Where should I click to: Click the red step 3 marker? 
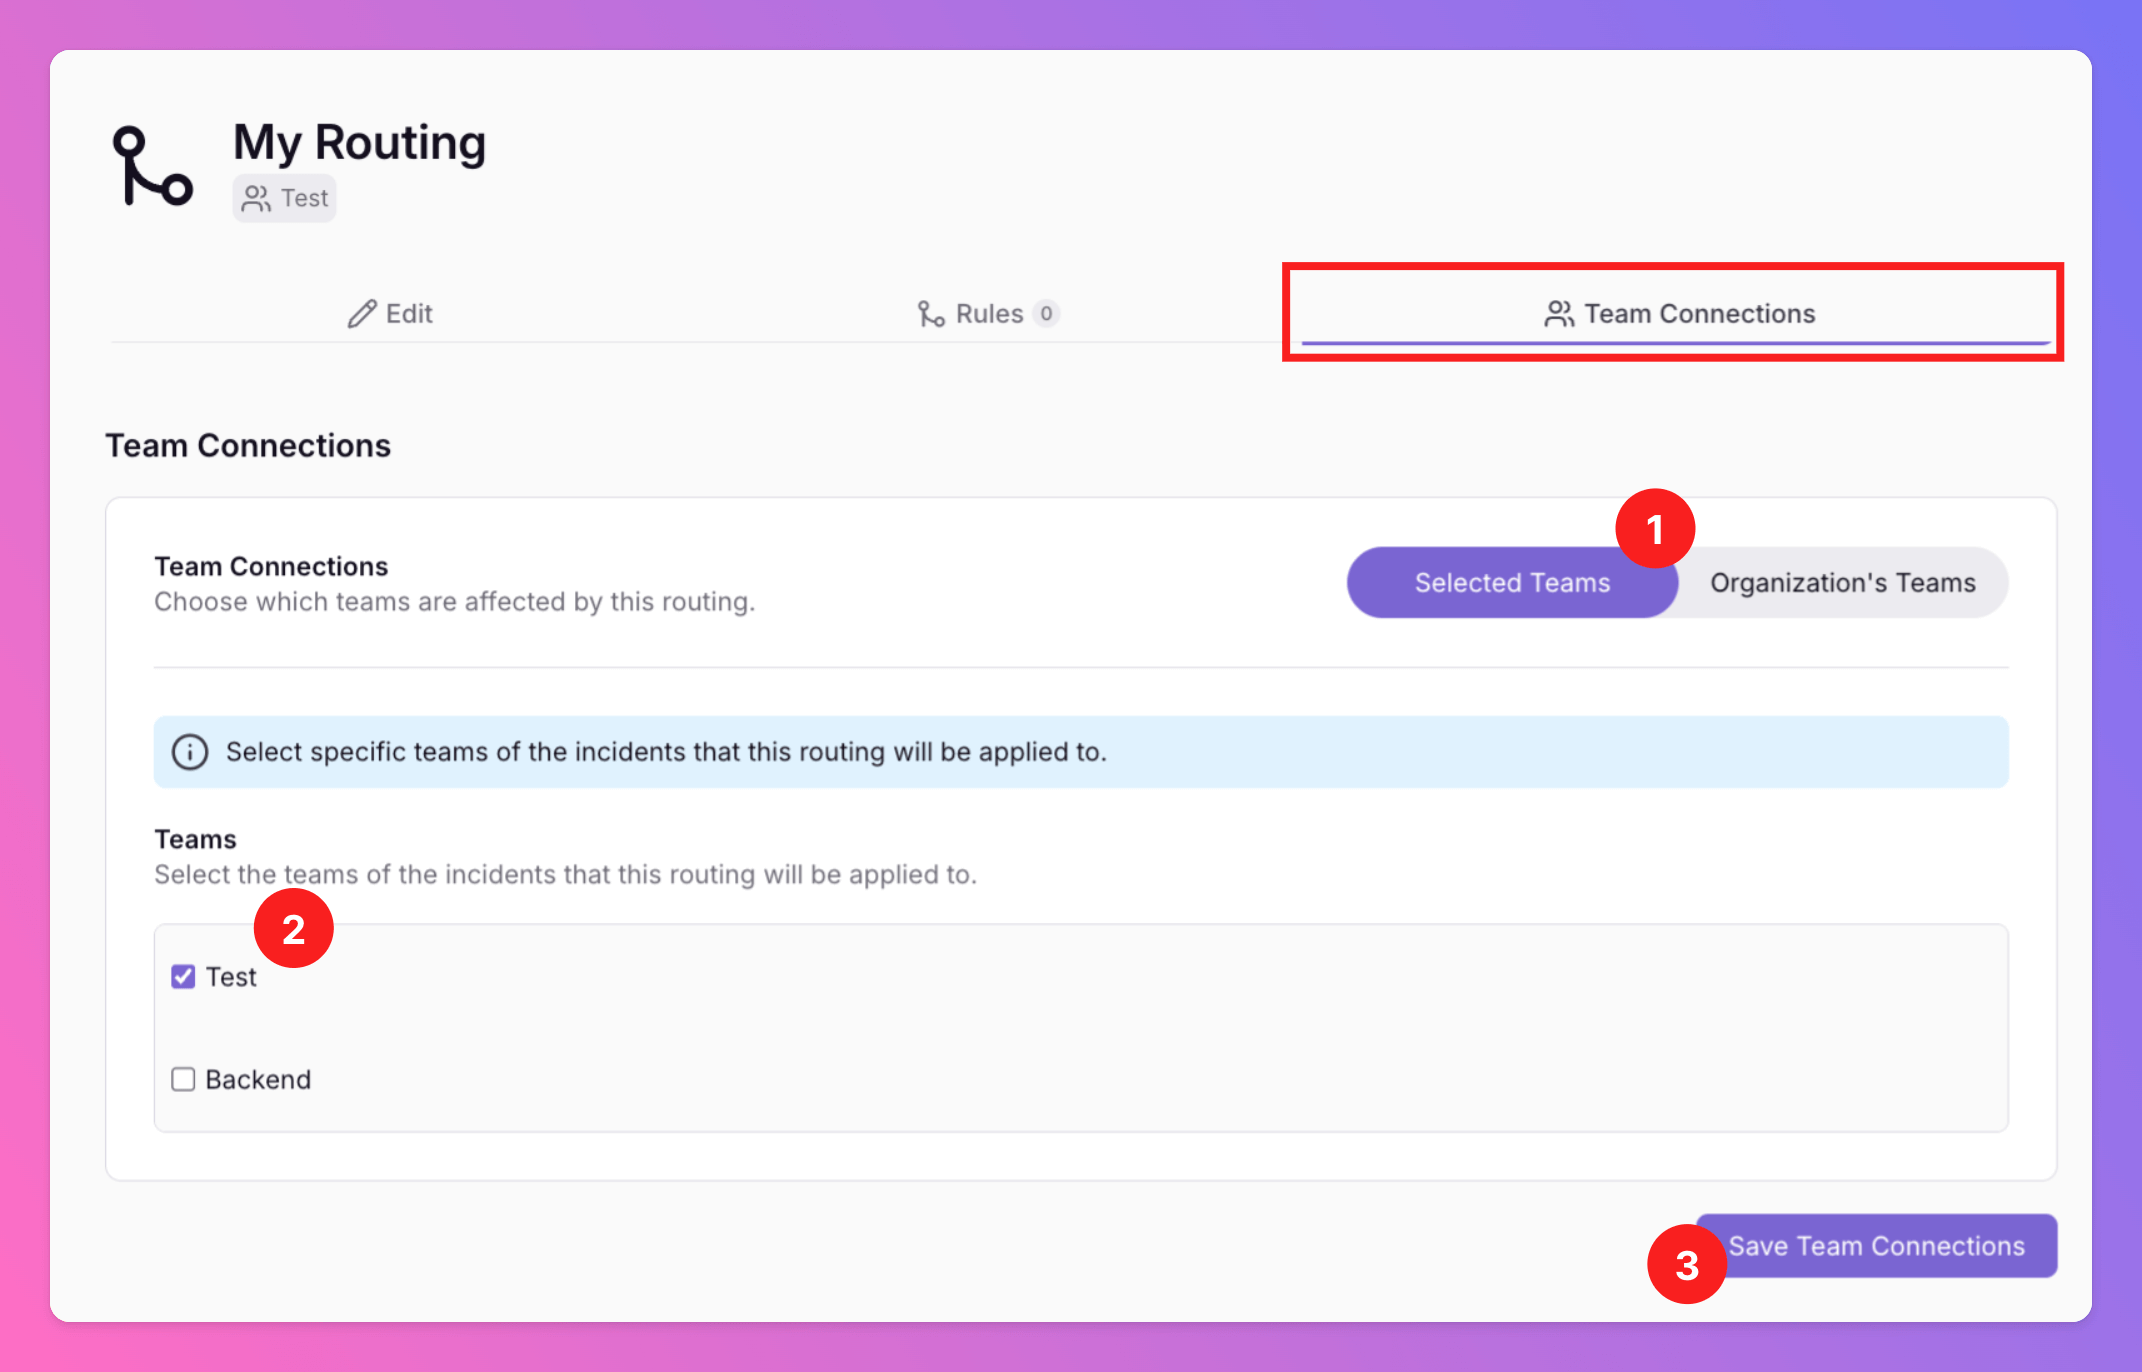[1686, 1265]
